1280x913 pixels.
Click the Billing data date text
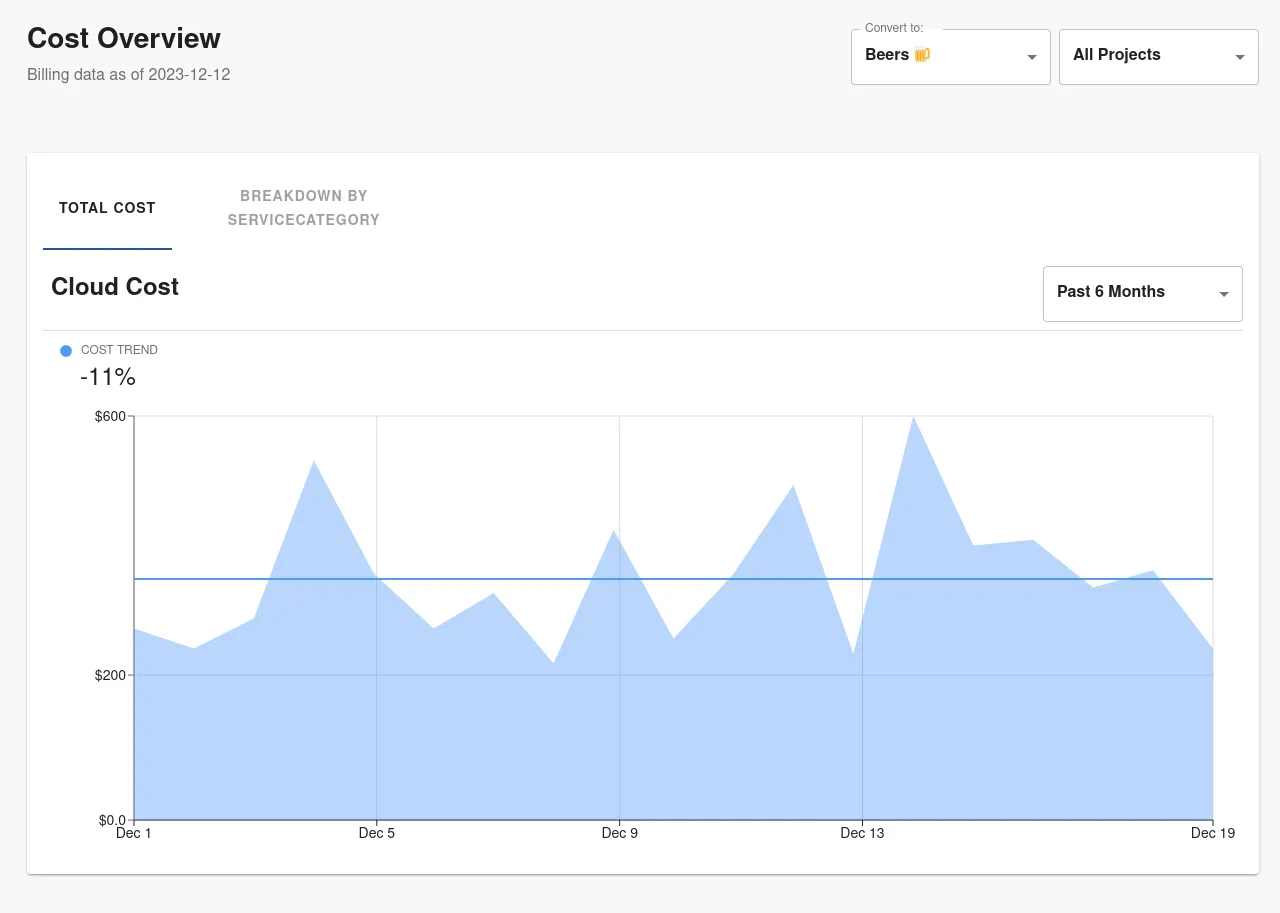pos(129,75)
